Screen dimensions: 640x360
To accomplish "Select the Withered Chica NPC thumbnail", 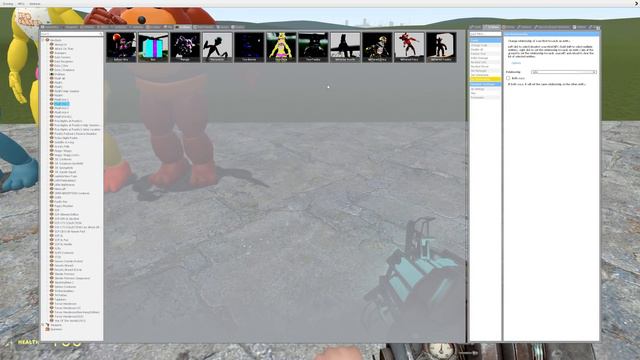I will (x=377, y=47).
